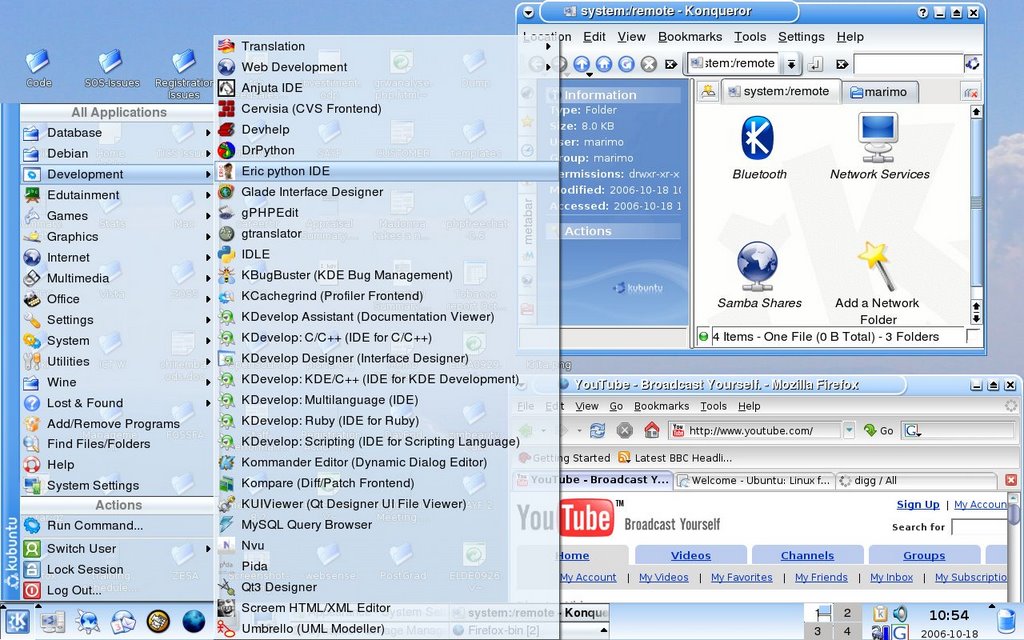Image resolution: width=1024 pixels, height=640 pixels.
Task: Click YouTube Search for input field
Action: point(980,526)
